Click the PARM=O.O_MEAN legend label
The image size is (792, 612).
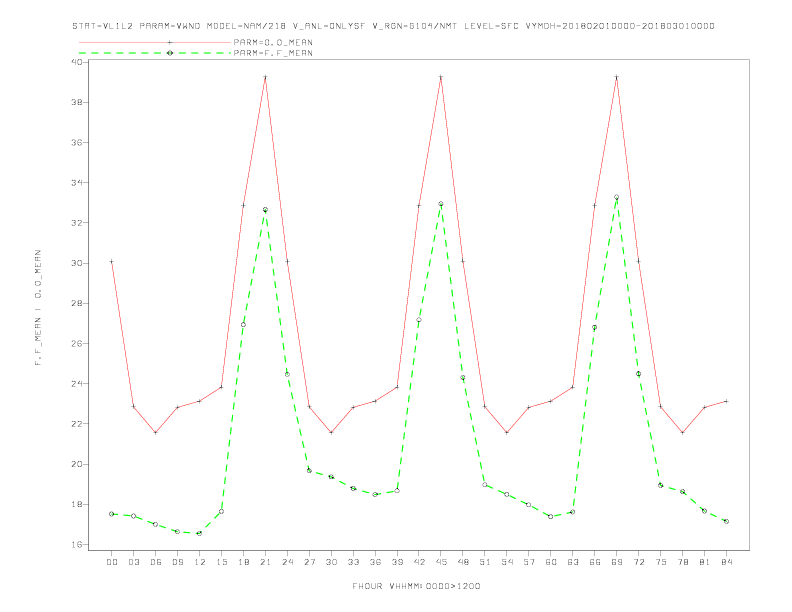pos(273,42)
